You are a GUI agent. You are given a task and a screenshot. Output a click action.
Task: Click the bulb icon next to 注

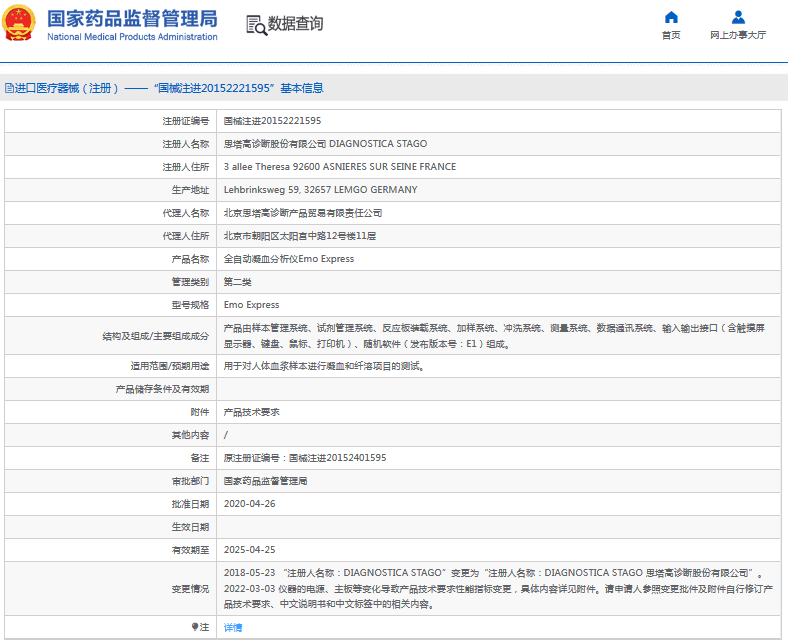194,627
